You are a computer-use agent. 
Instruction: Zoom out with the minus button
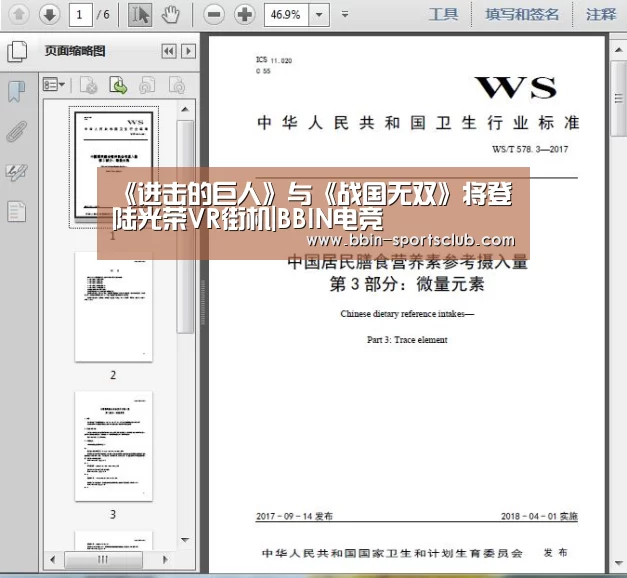point(214,15)
